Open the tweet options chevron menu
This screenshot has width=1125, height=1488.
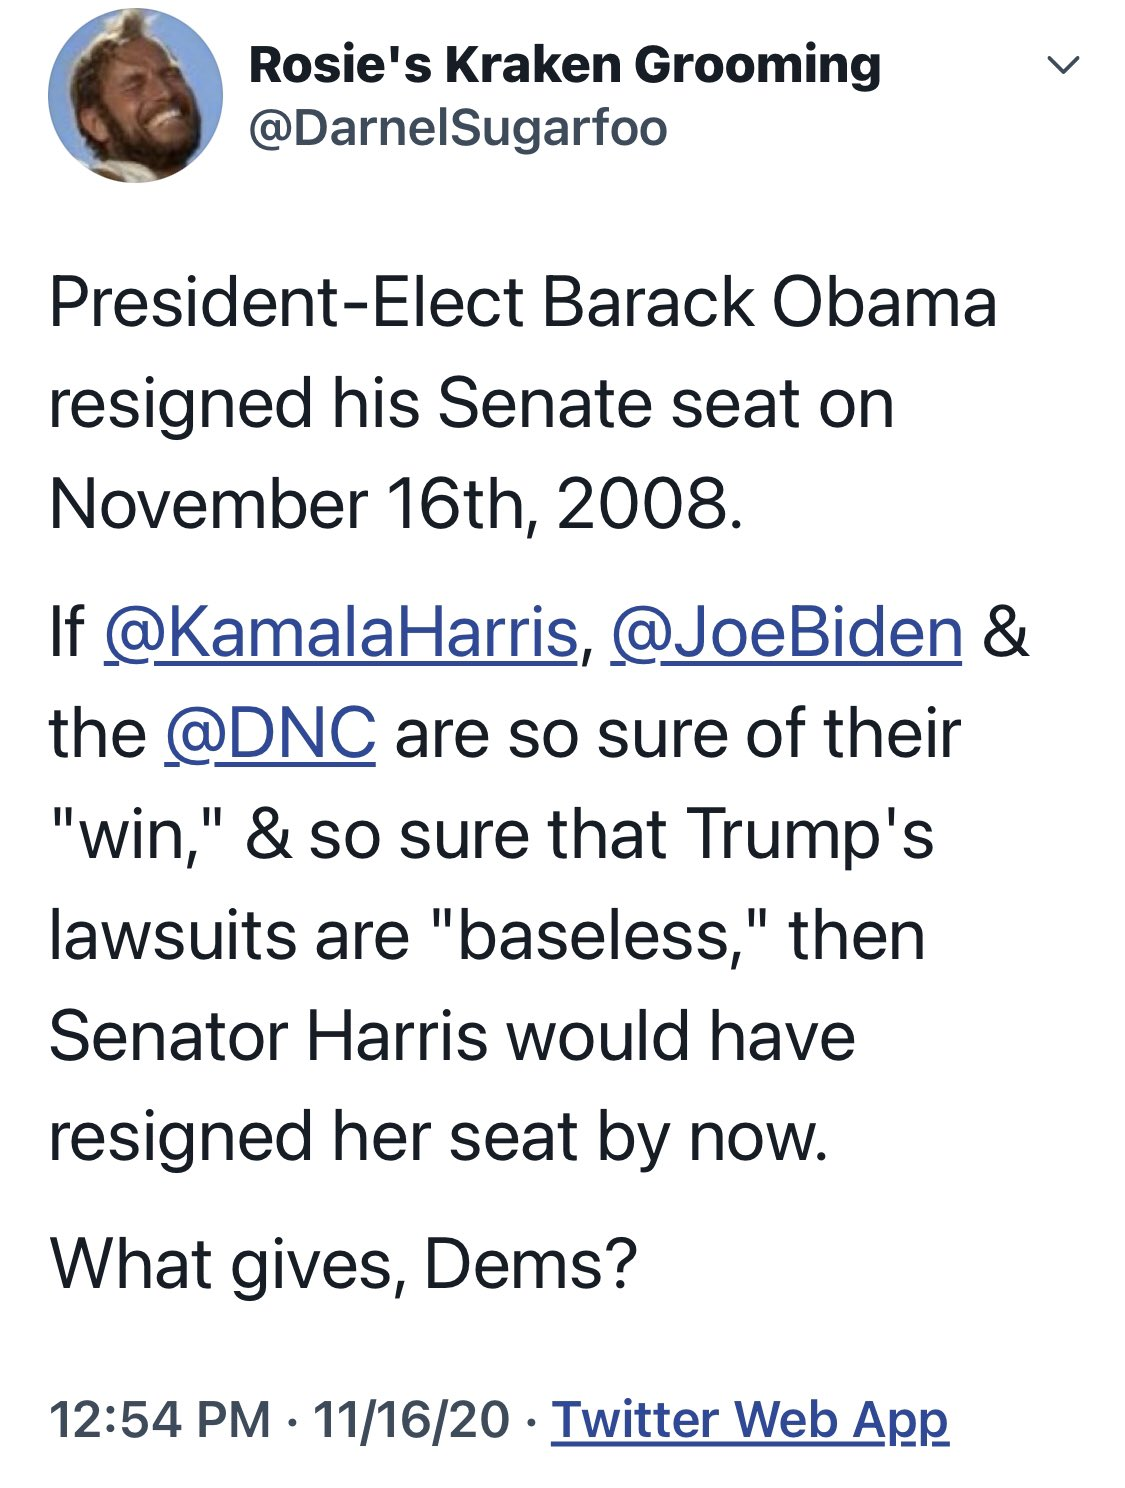point(1062,66)
